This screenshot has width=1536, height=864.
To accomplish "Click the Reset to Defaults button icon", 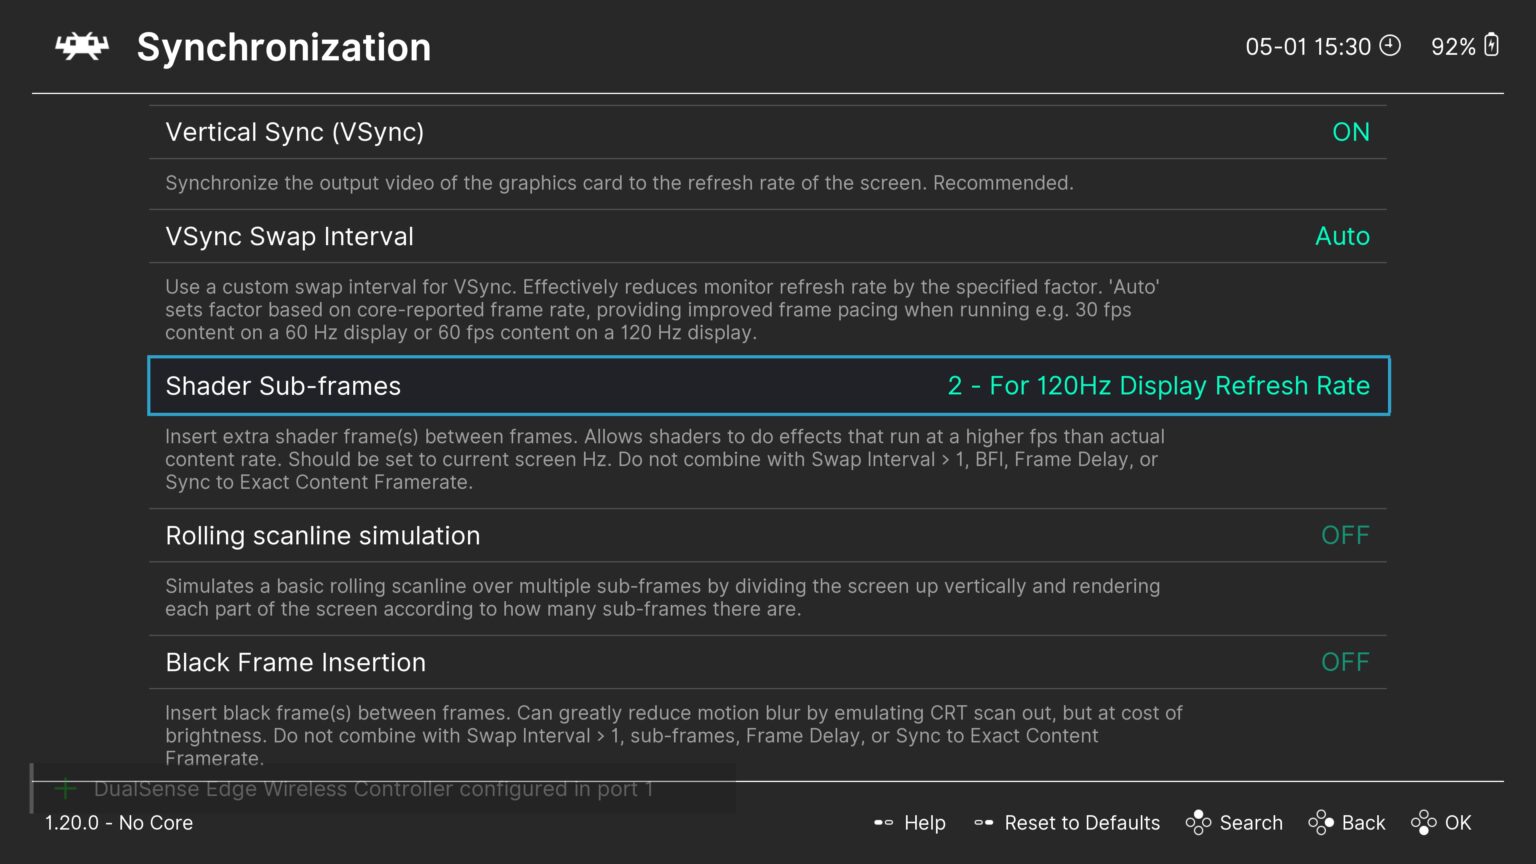I will [984, 823].
